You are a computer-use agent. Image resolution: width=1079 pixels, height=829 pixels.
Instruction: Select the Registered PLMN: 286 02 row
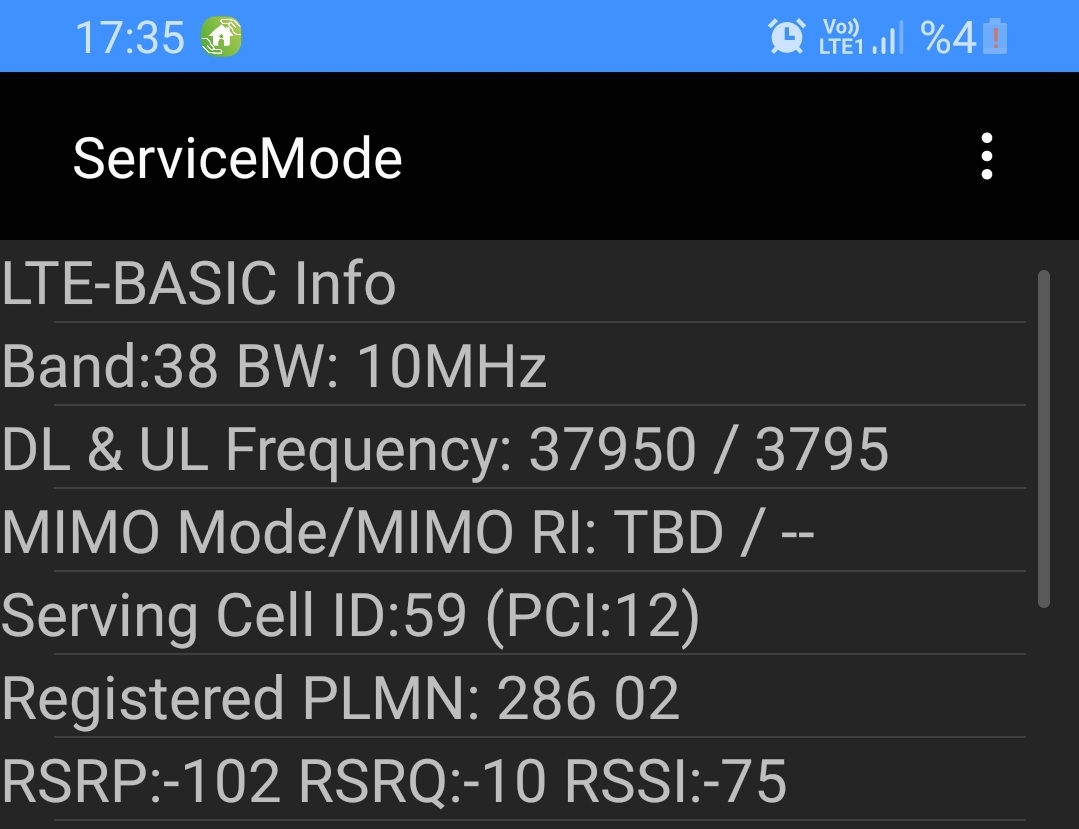[513, 698]
